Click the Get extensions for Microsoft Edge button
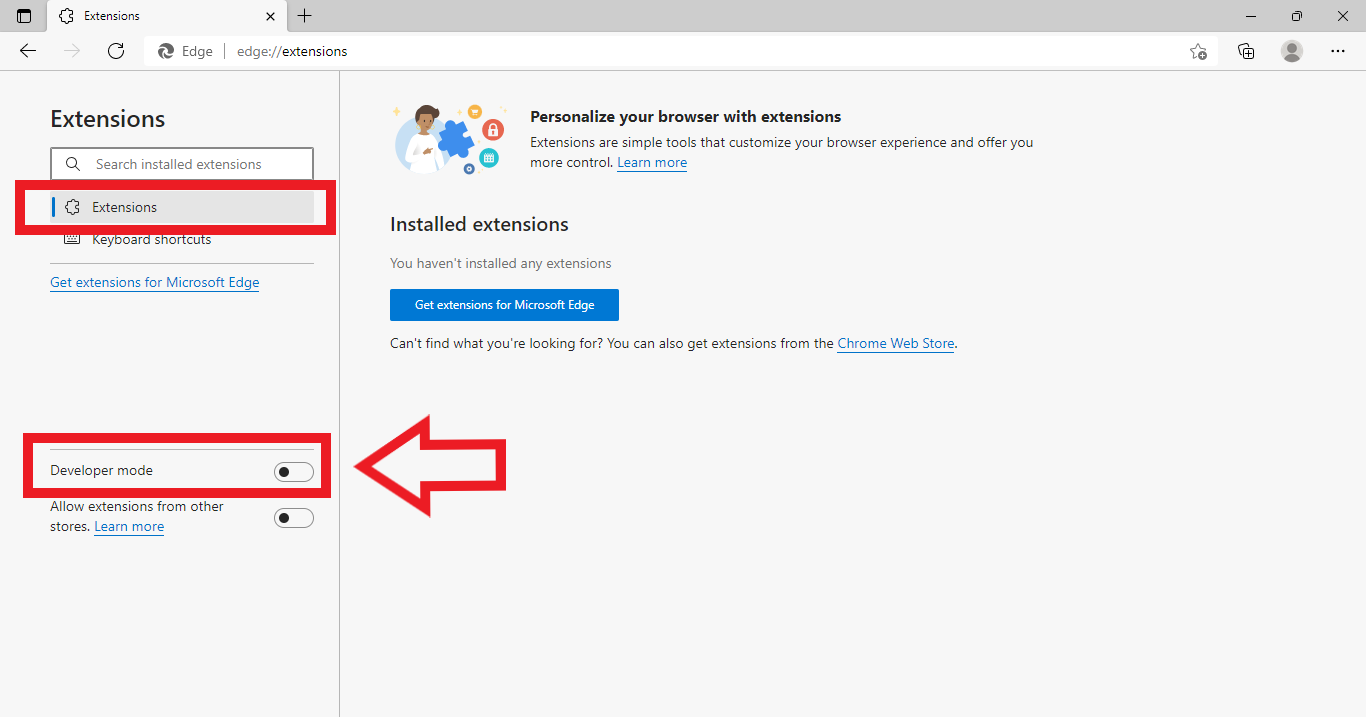Image resolution: width=1366 pixels, height=717 pixels. click(x=504, y=304)
